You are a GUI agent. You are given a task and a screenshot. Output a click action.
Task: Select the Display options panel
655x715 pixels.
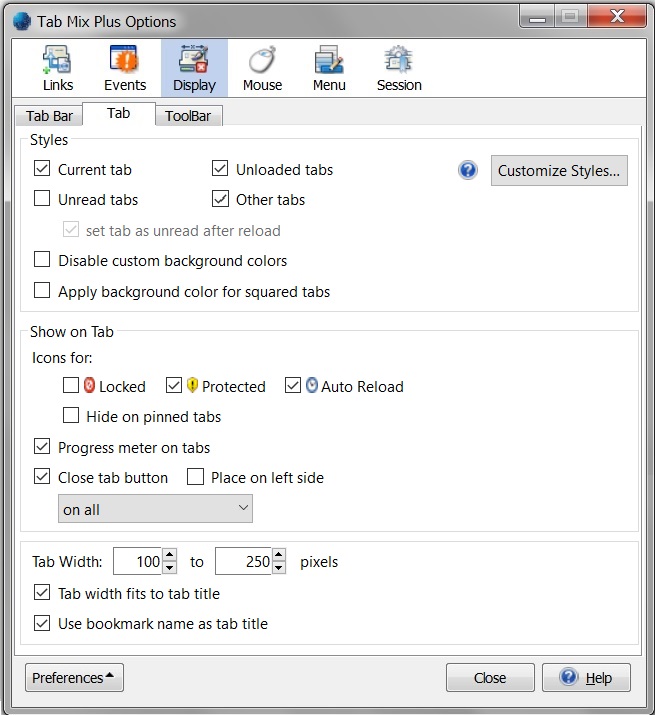[194, 68]
